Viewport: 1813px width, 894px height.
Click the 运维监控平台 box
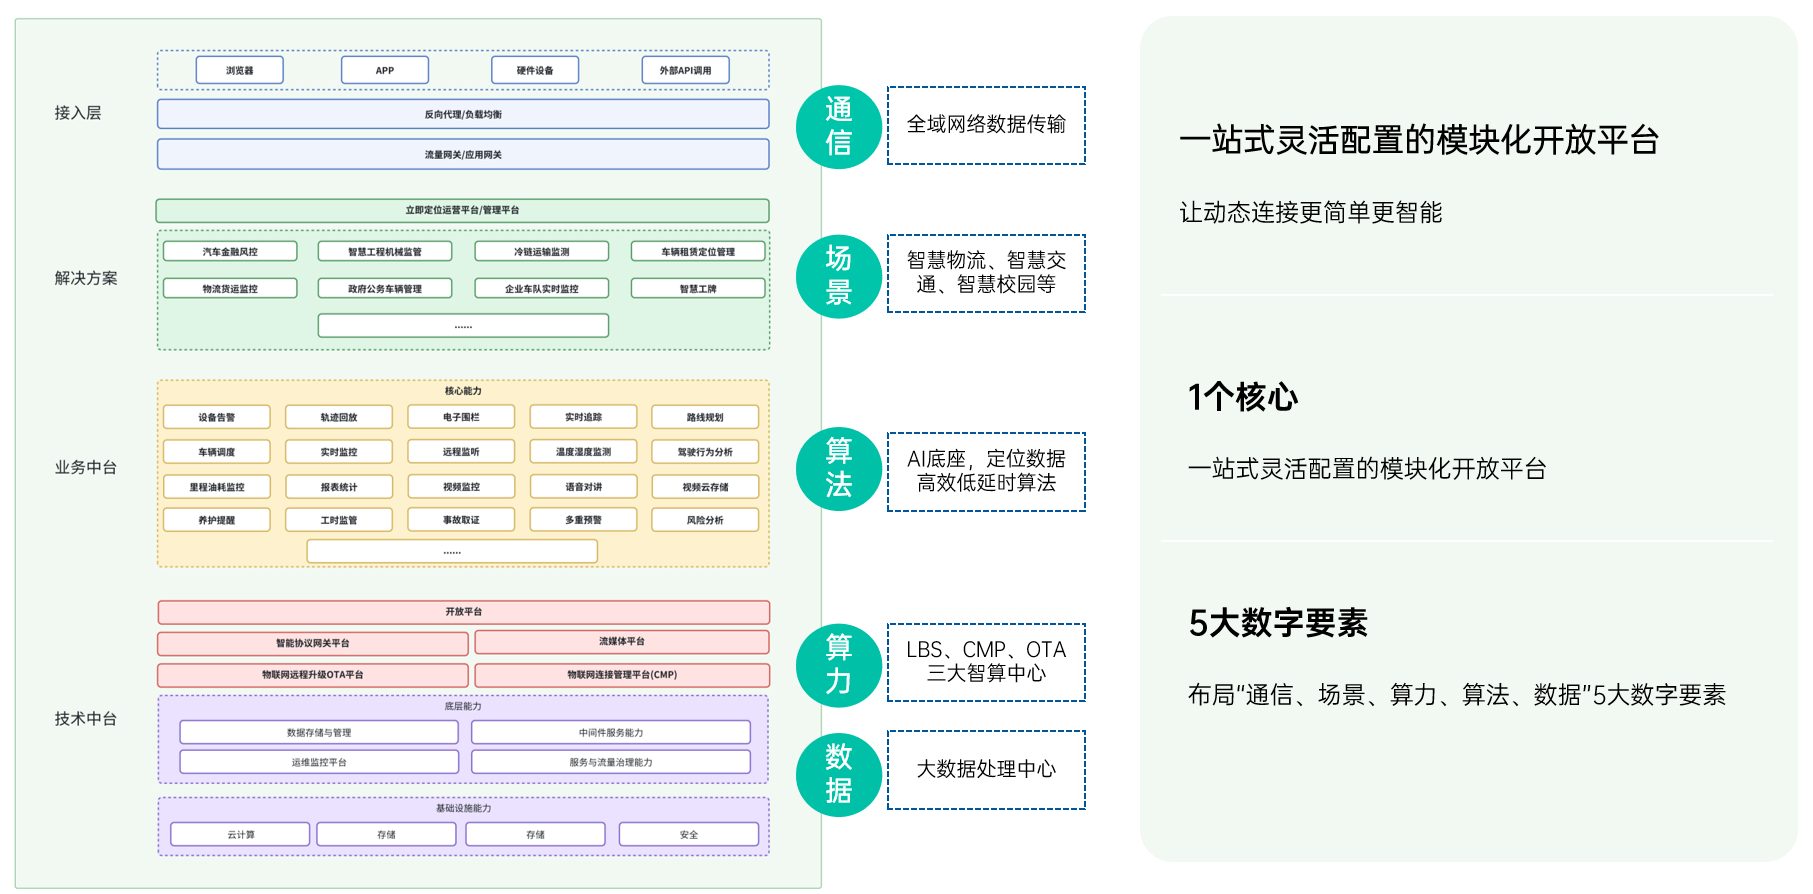coord(319,762)
